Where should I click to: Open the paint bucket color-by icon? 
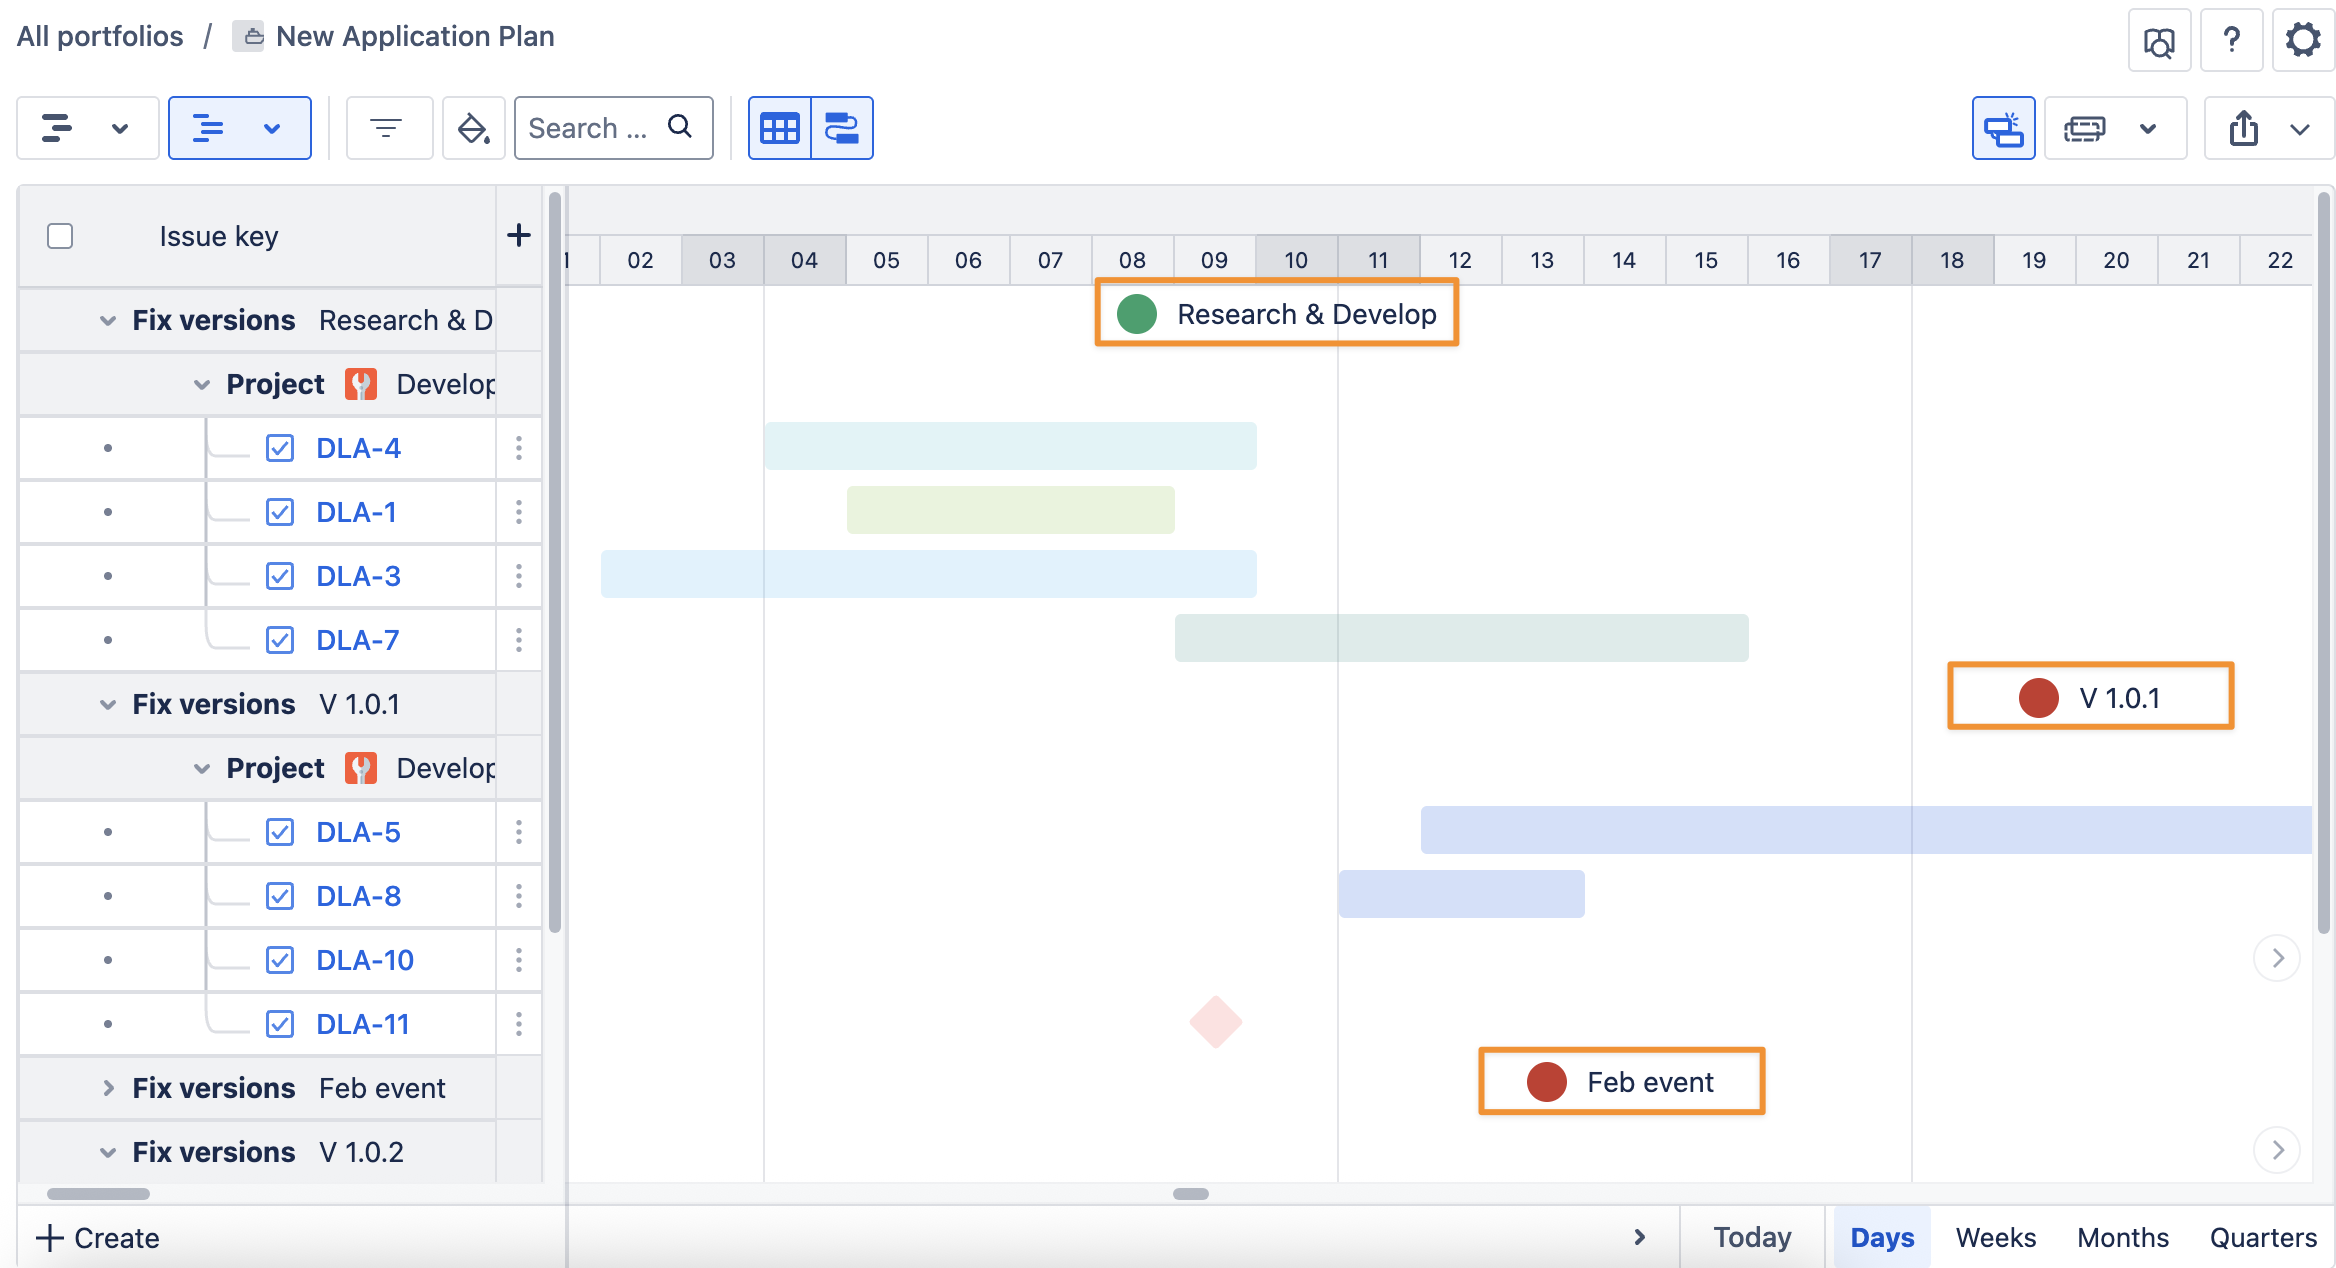coord(472,128)
